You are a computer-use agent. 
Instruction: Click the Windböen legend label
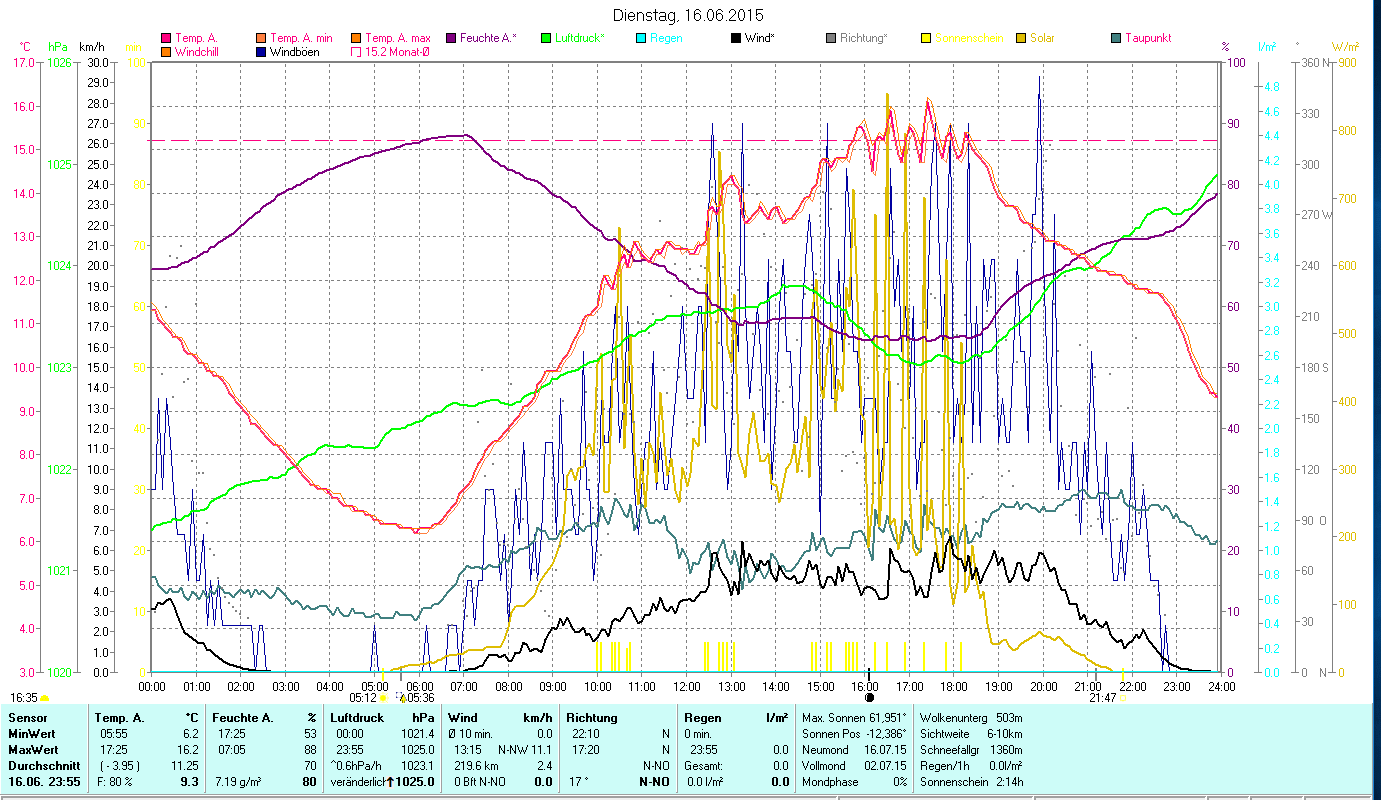[294, 52]
